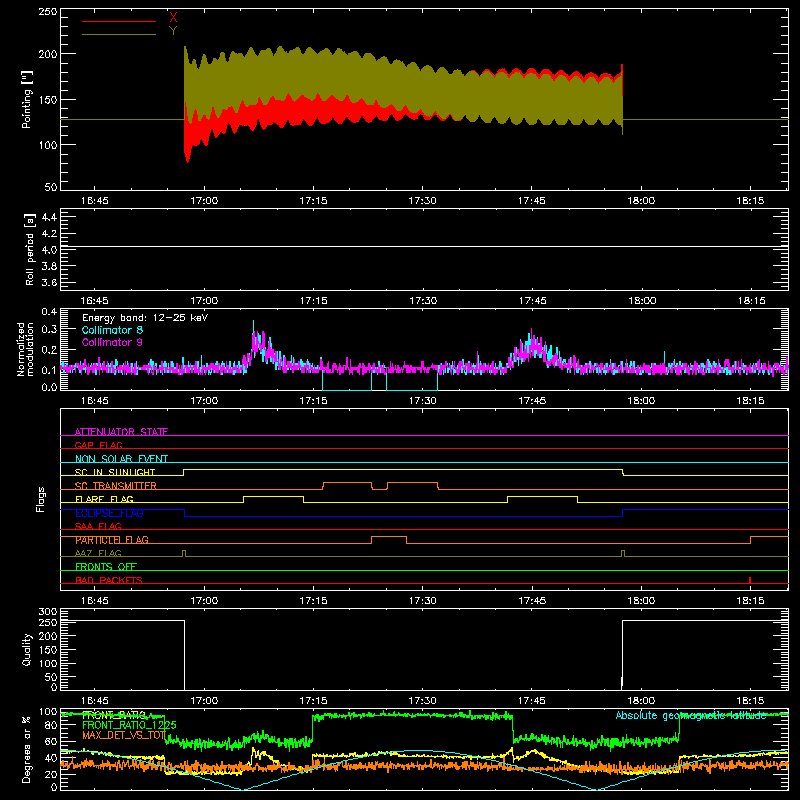
Task: Click the white roll period line at 4.0
Action: [424, 246]
